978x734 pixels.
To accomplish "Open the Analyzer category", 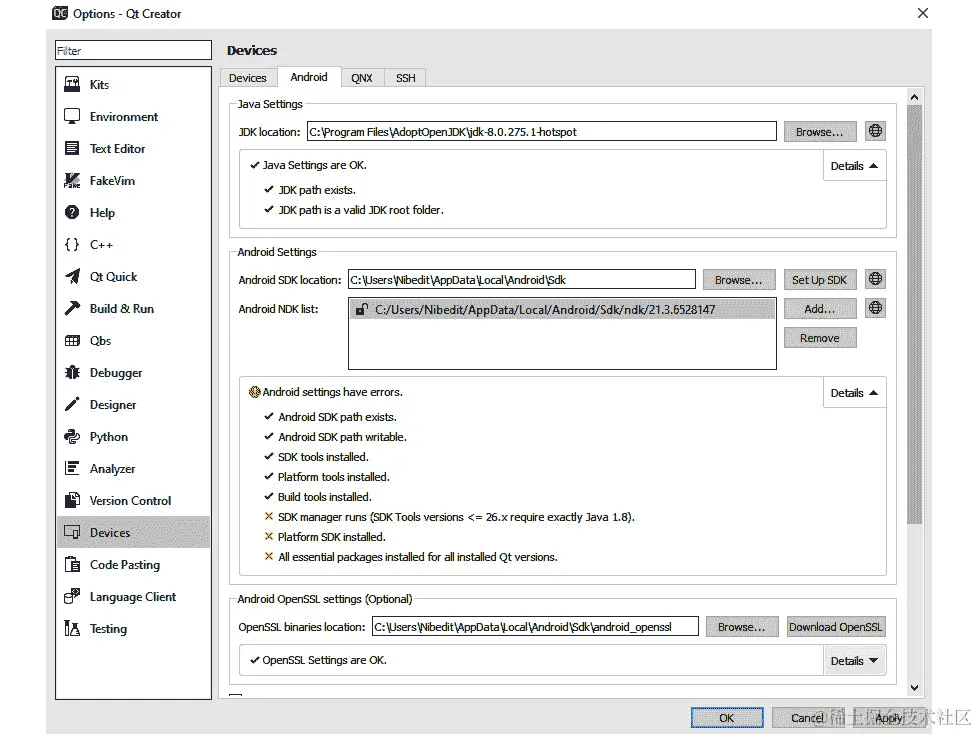I will 133,468.
